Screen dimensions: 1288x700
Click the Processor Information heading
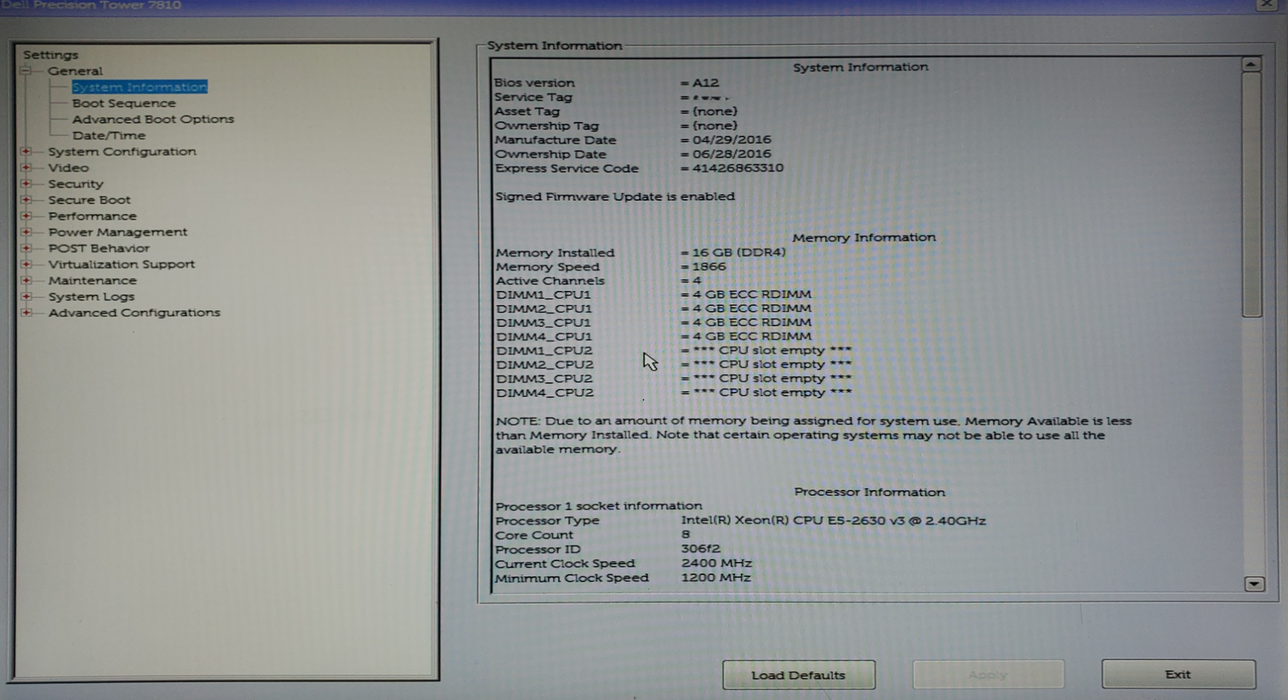tap(869, 492)
